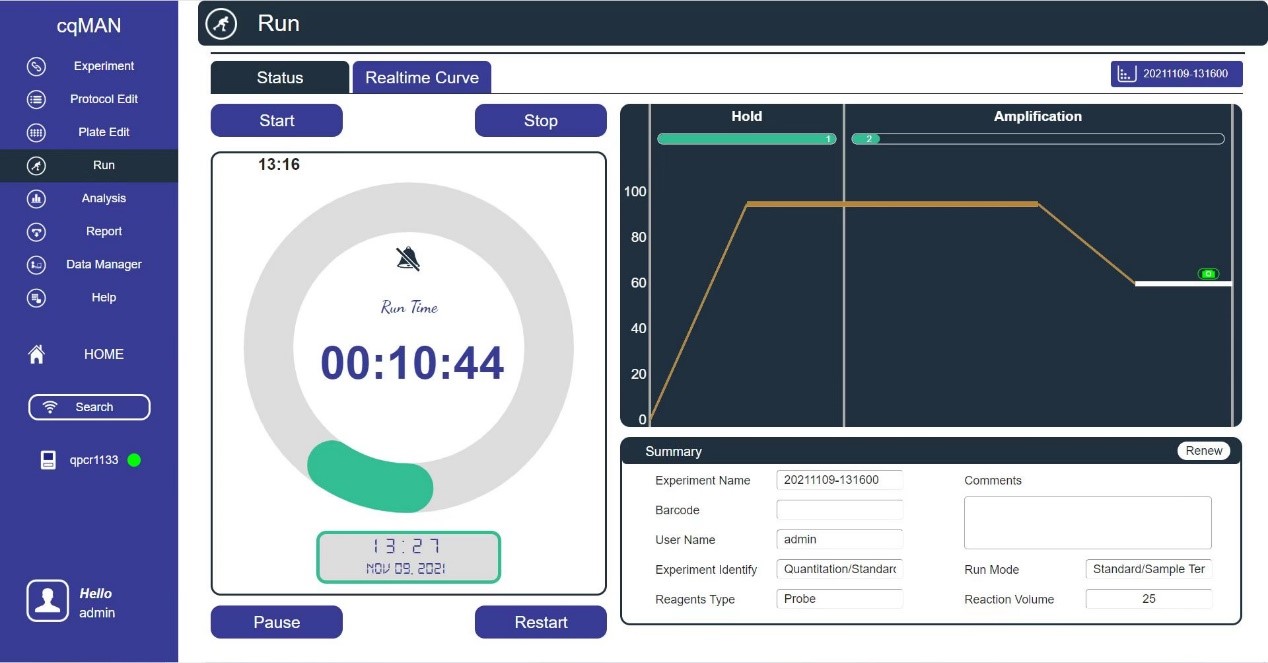Click the 13:16 time label

(x=279, y=164)
